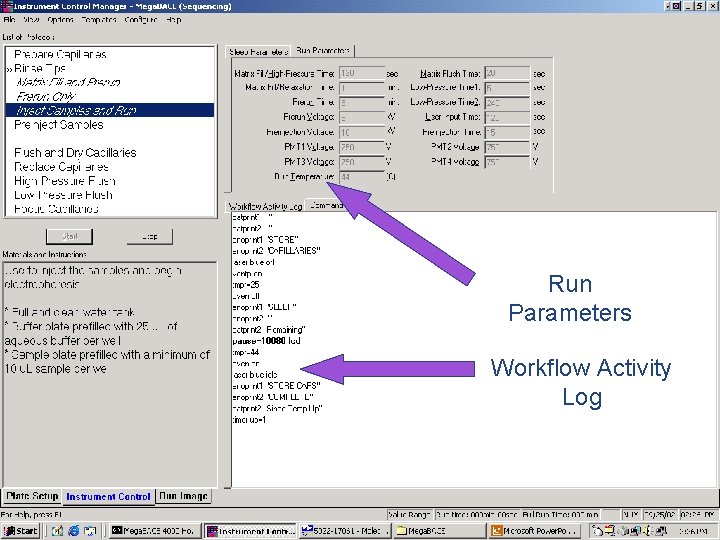This screenshot has width=720, height=540.
Task: Switch to the 5032-17051 taskbar window
Action: 345,531
